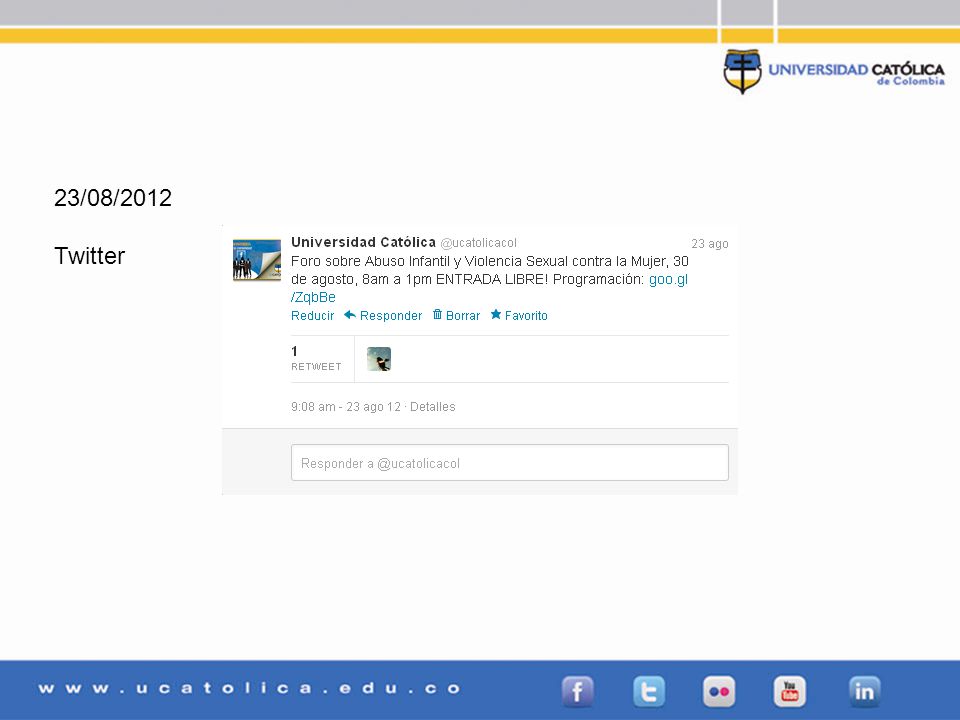
Task: Click the Borrar trash link
Action: pyautogui.click(x=457, y=315)
